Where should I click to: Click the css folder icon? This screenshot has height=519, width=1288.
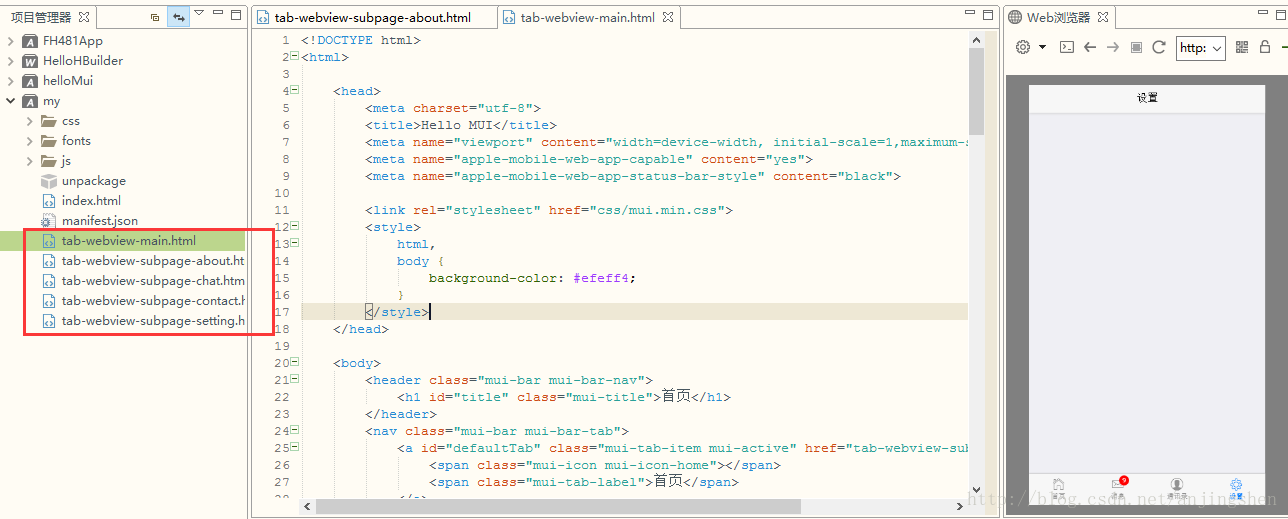(49, 121)
